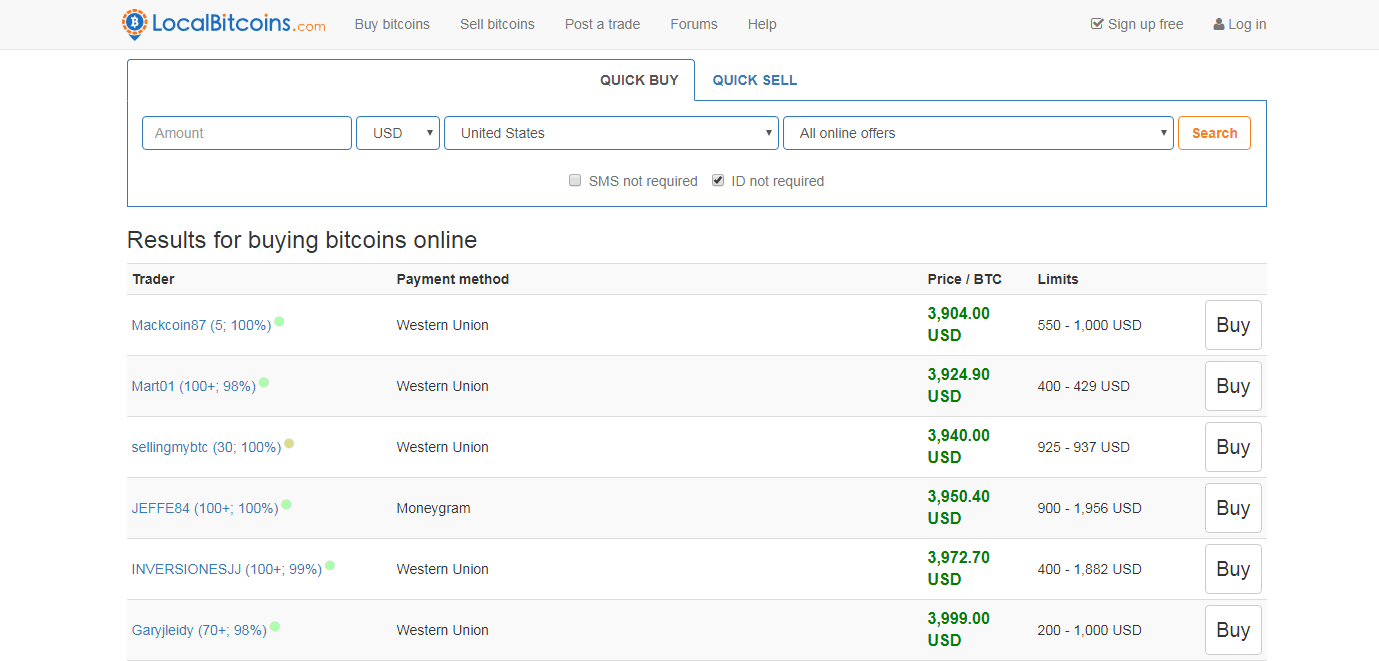
Task: Select the Quick Buy tab
Action: pyautogui.click(x=639, y=80)
